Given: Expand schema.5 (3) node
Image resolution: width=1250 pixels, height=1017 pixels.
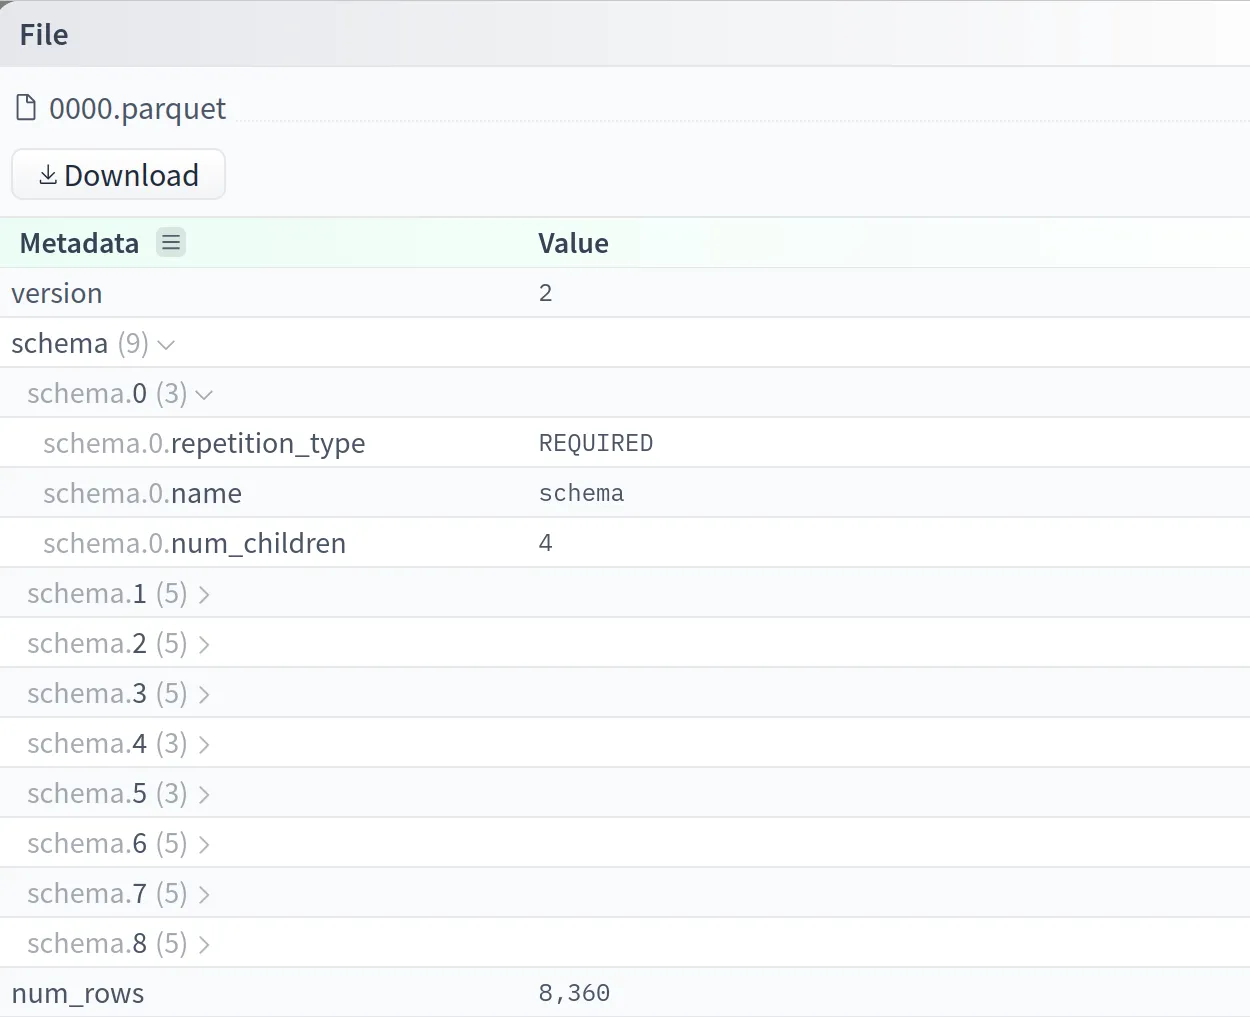Looking at the screenshot, I should pyautogui.click(x=204, y=794).
